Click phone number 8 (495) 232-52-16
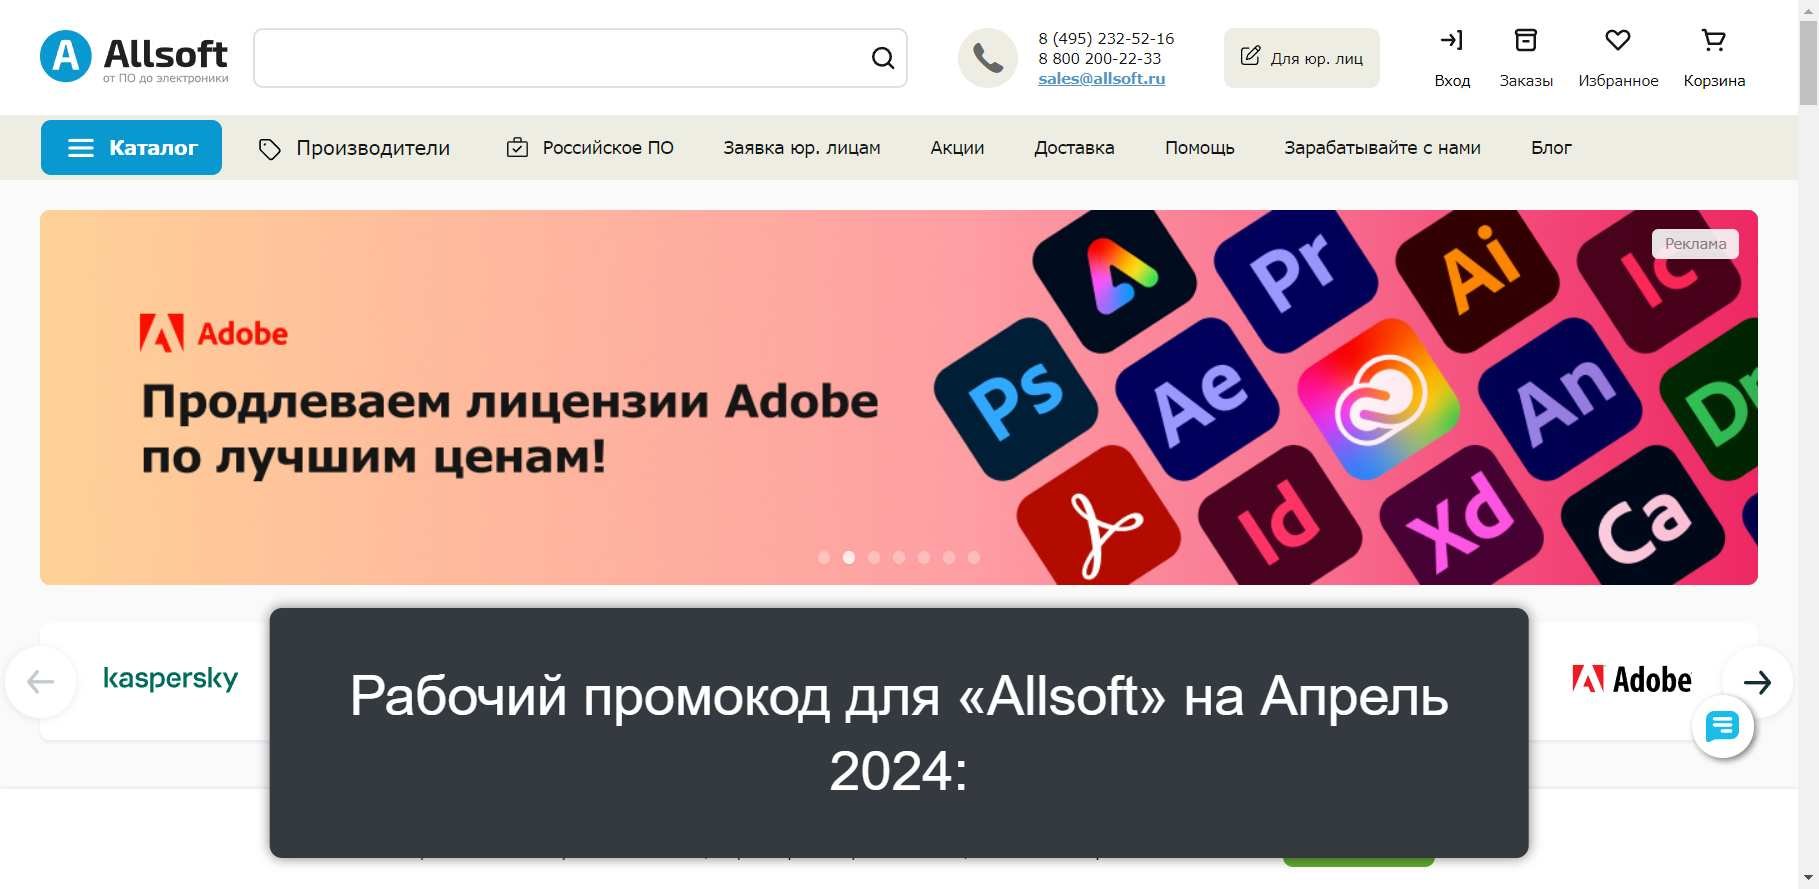 pos(1106,38)
